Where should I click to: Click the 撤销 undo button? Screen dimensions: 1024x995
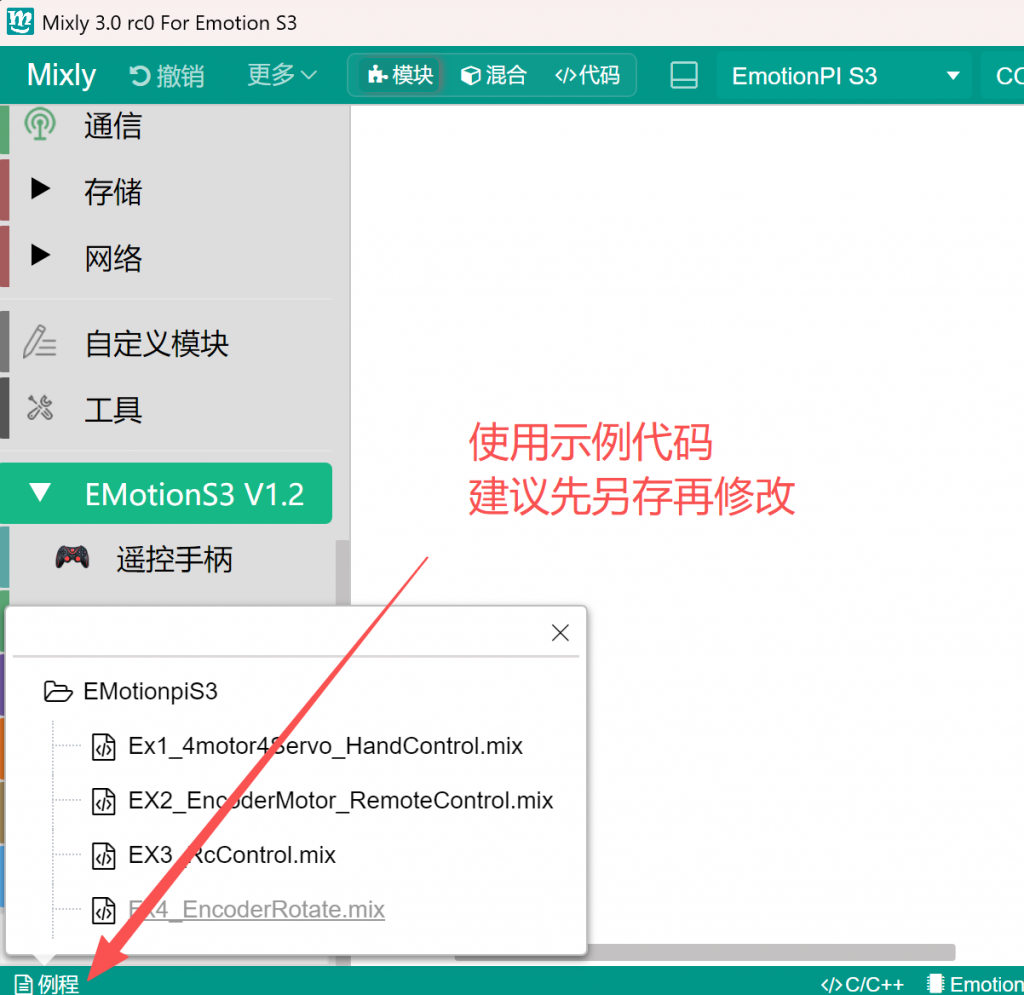pos(167,76)
